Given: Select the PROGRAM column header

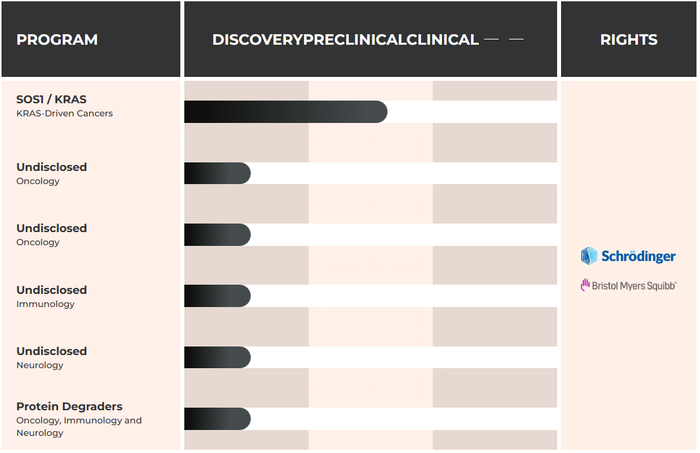Looking at the screenshot, I should click(57, 40).
